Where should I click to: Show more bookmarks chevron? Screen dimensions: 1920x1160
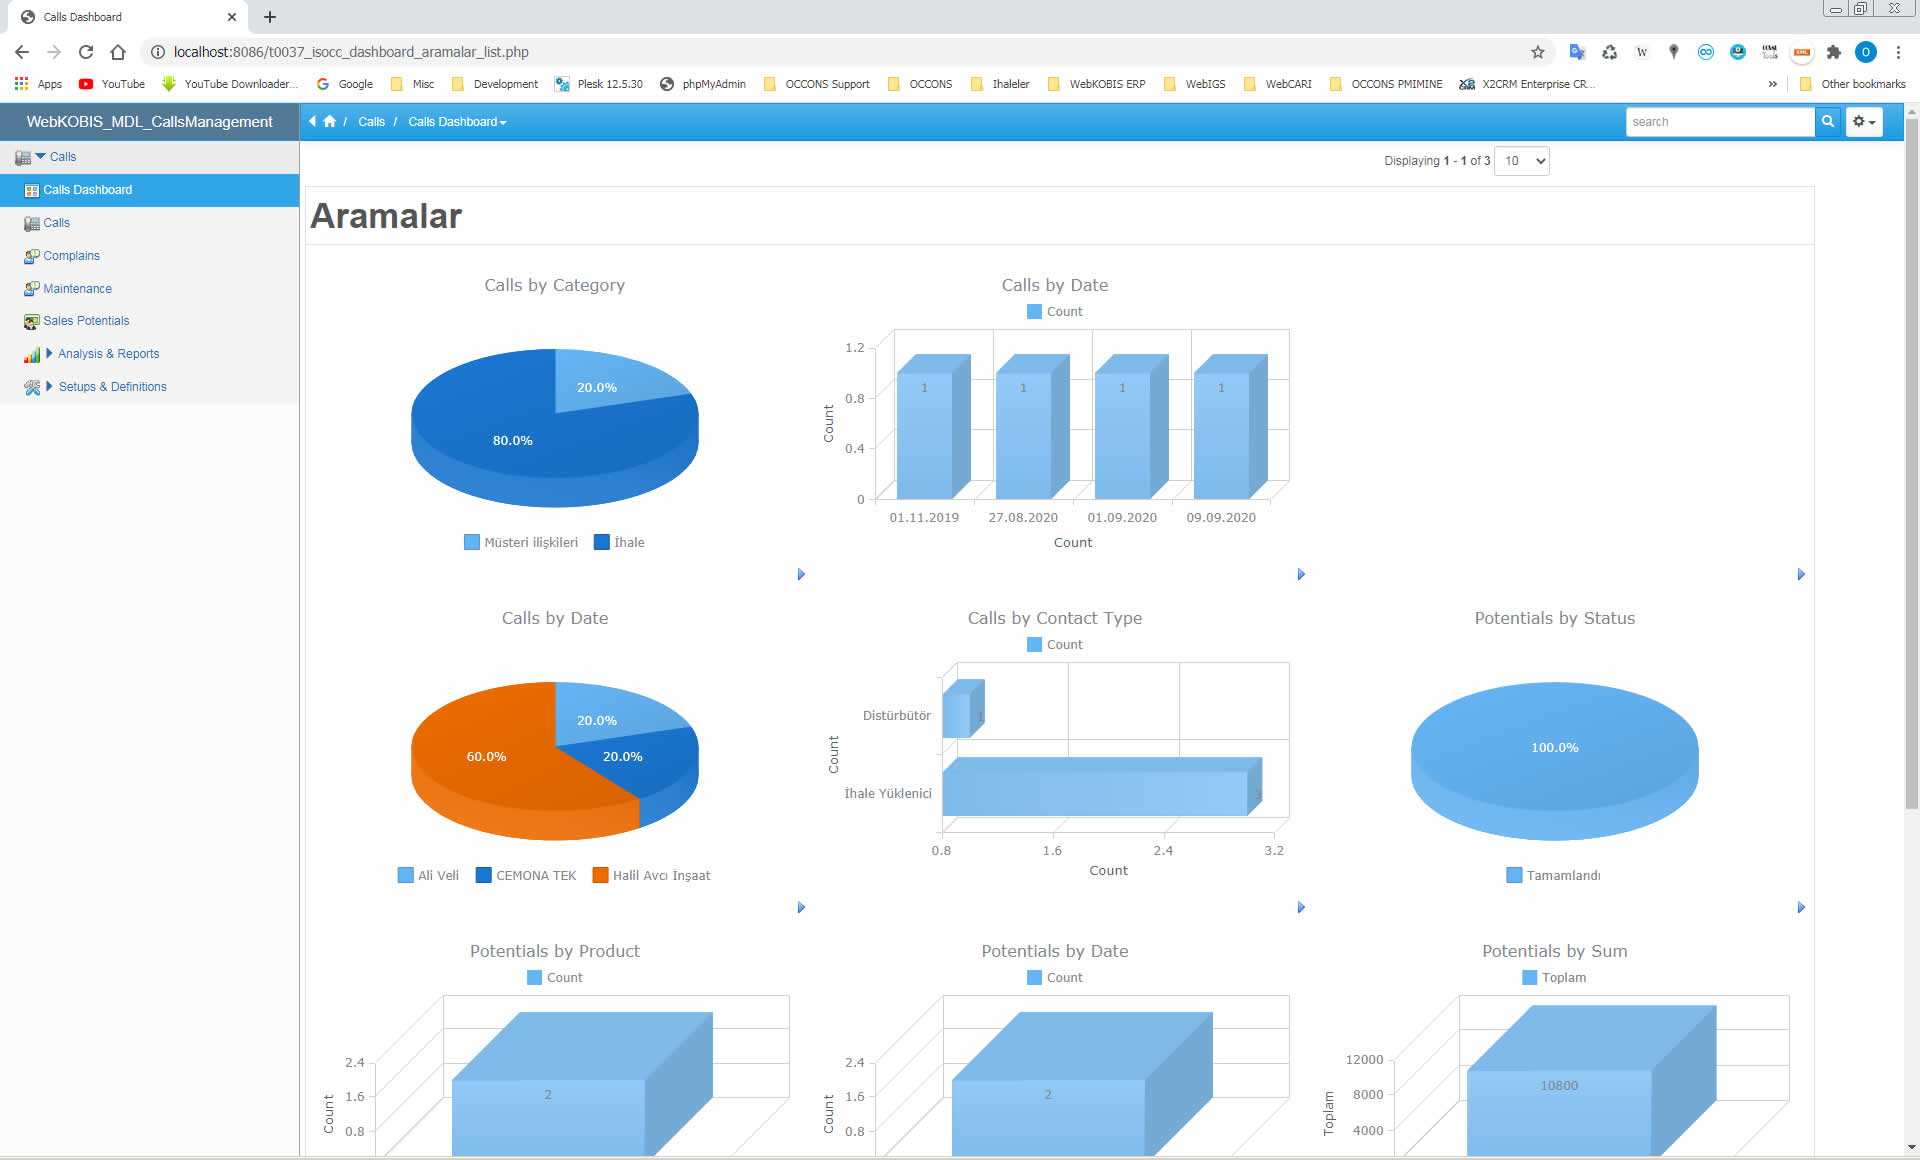coord(1773,84)
